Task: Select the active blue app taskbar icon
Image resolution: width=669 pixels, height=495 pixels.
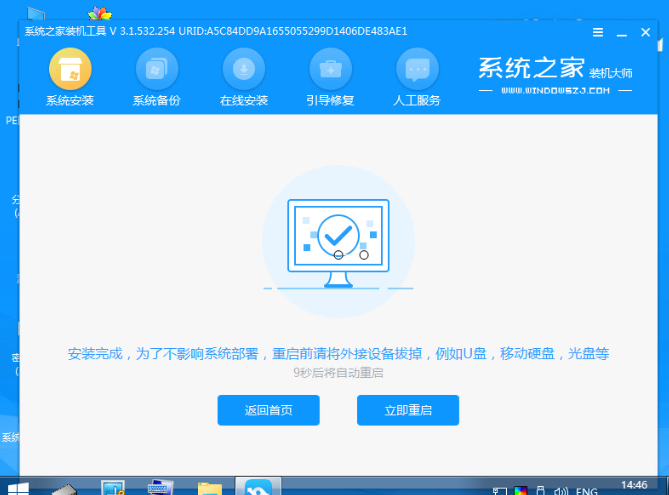Action: pyautogui.click(x=258, y=488)
